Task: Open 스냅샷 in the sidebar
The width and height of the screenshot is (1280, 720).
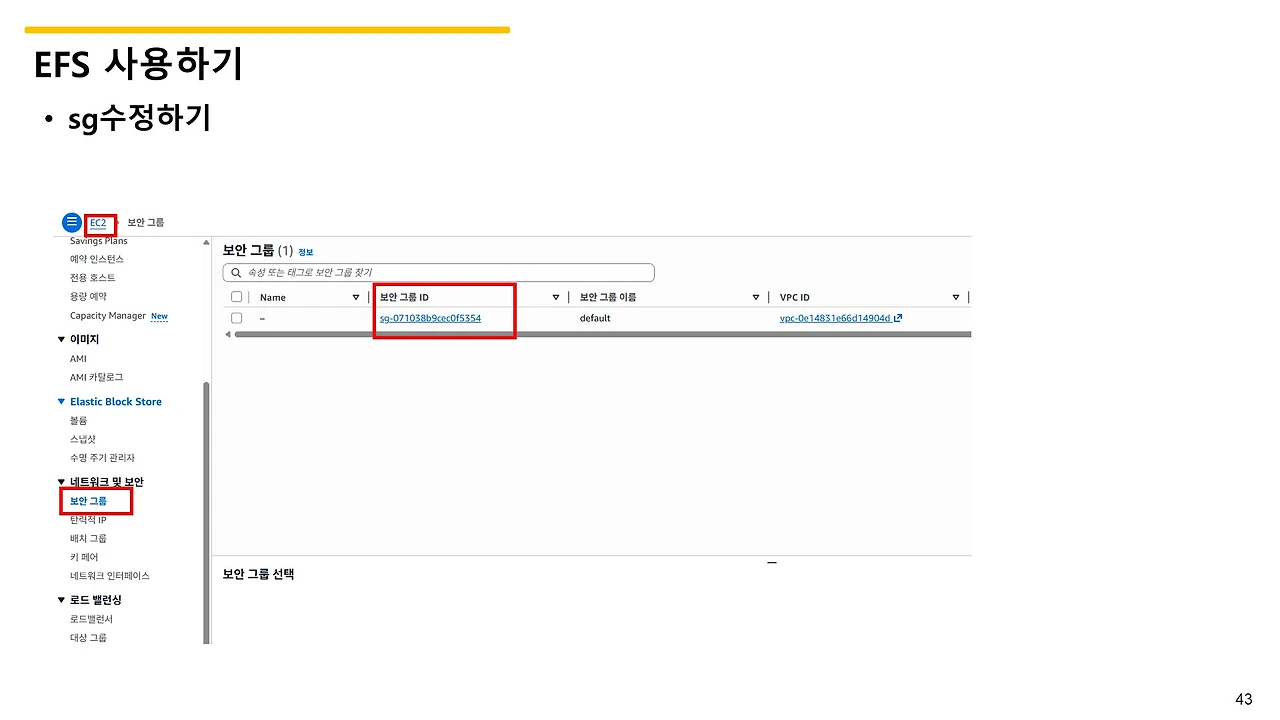Action: tap(83, 439)
